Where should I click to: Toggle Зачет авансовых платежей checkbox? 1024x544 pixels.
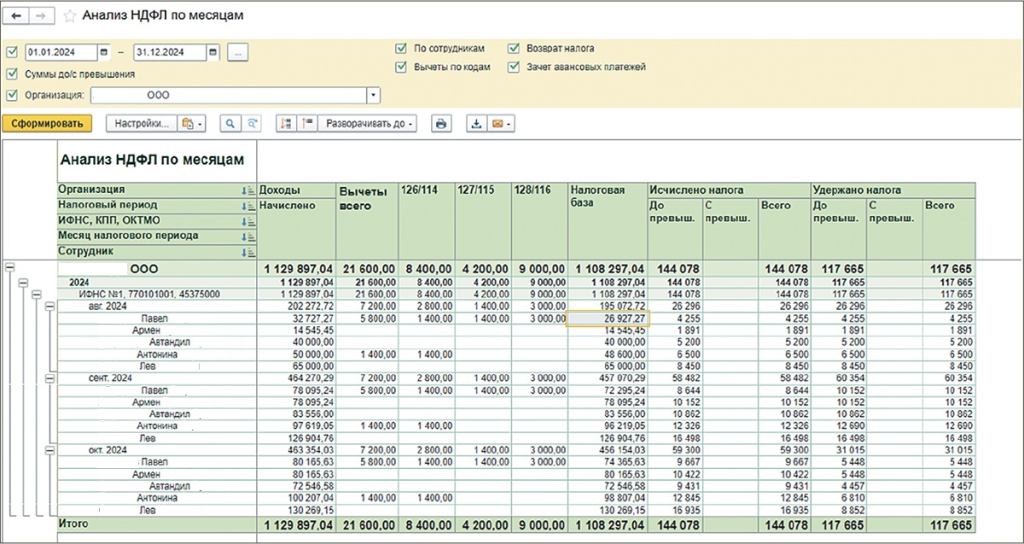[514, 67]
